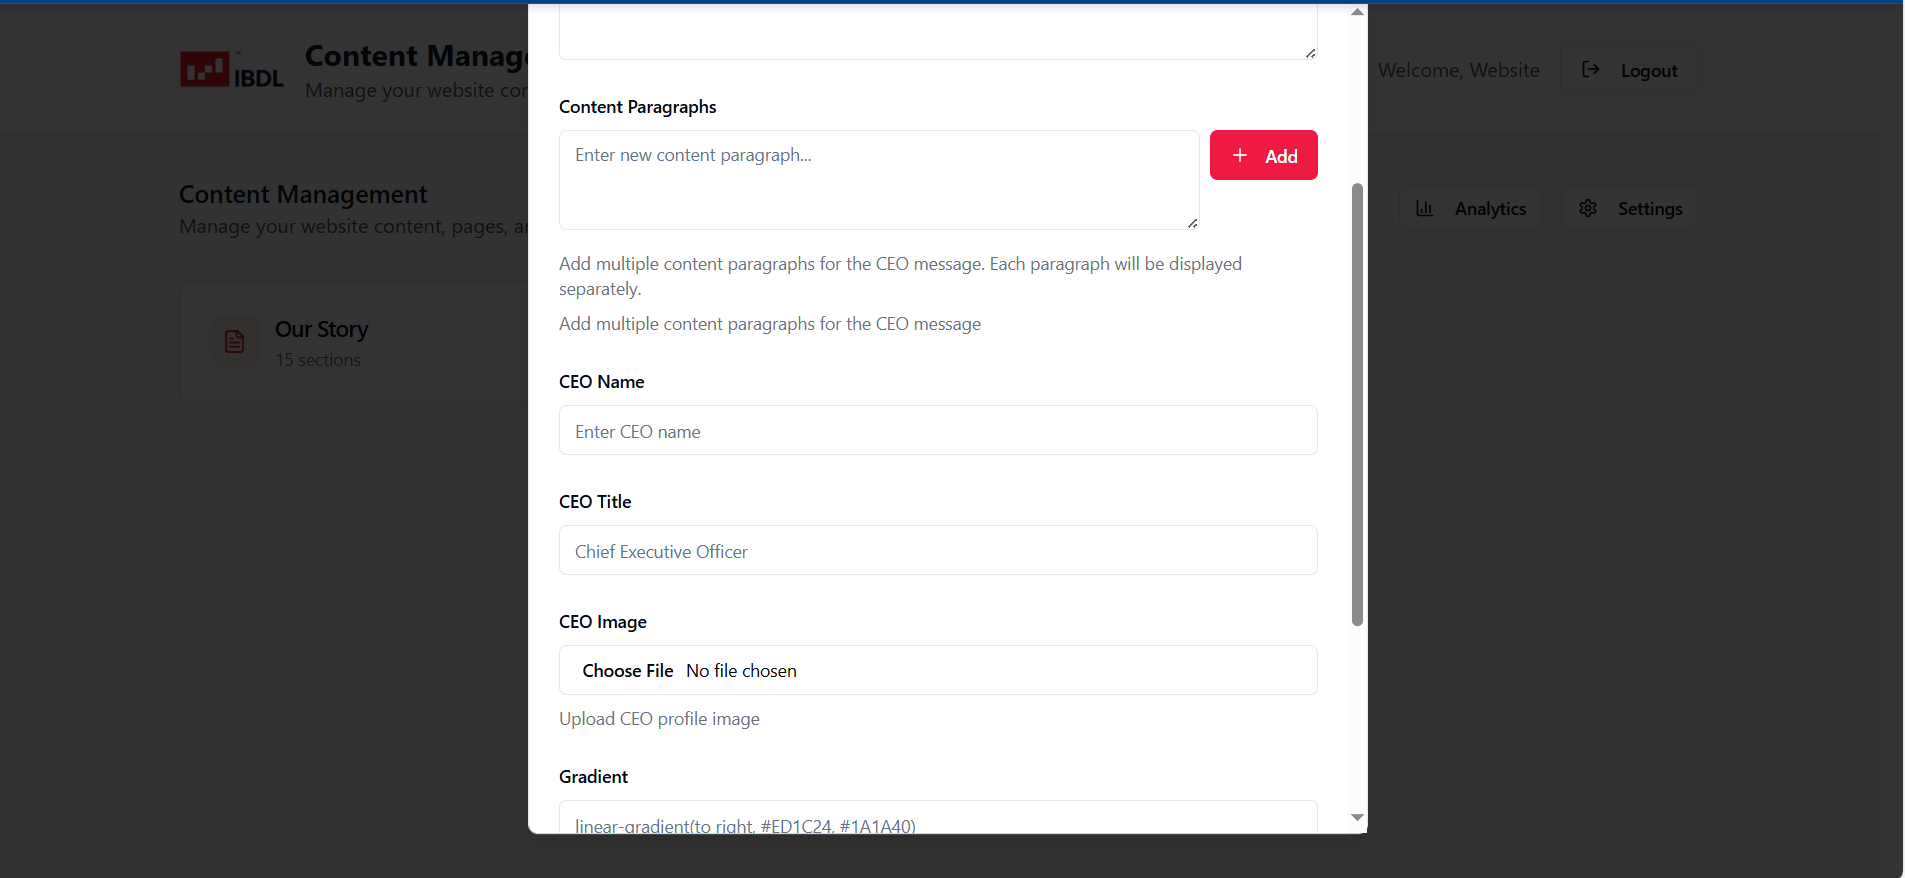Open the Analytics tab label

click(x=1490, y=209)
